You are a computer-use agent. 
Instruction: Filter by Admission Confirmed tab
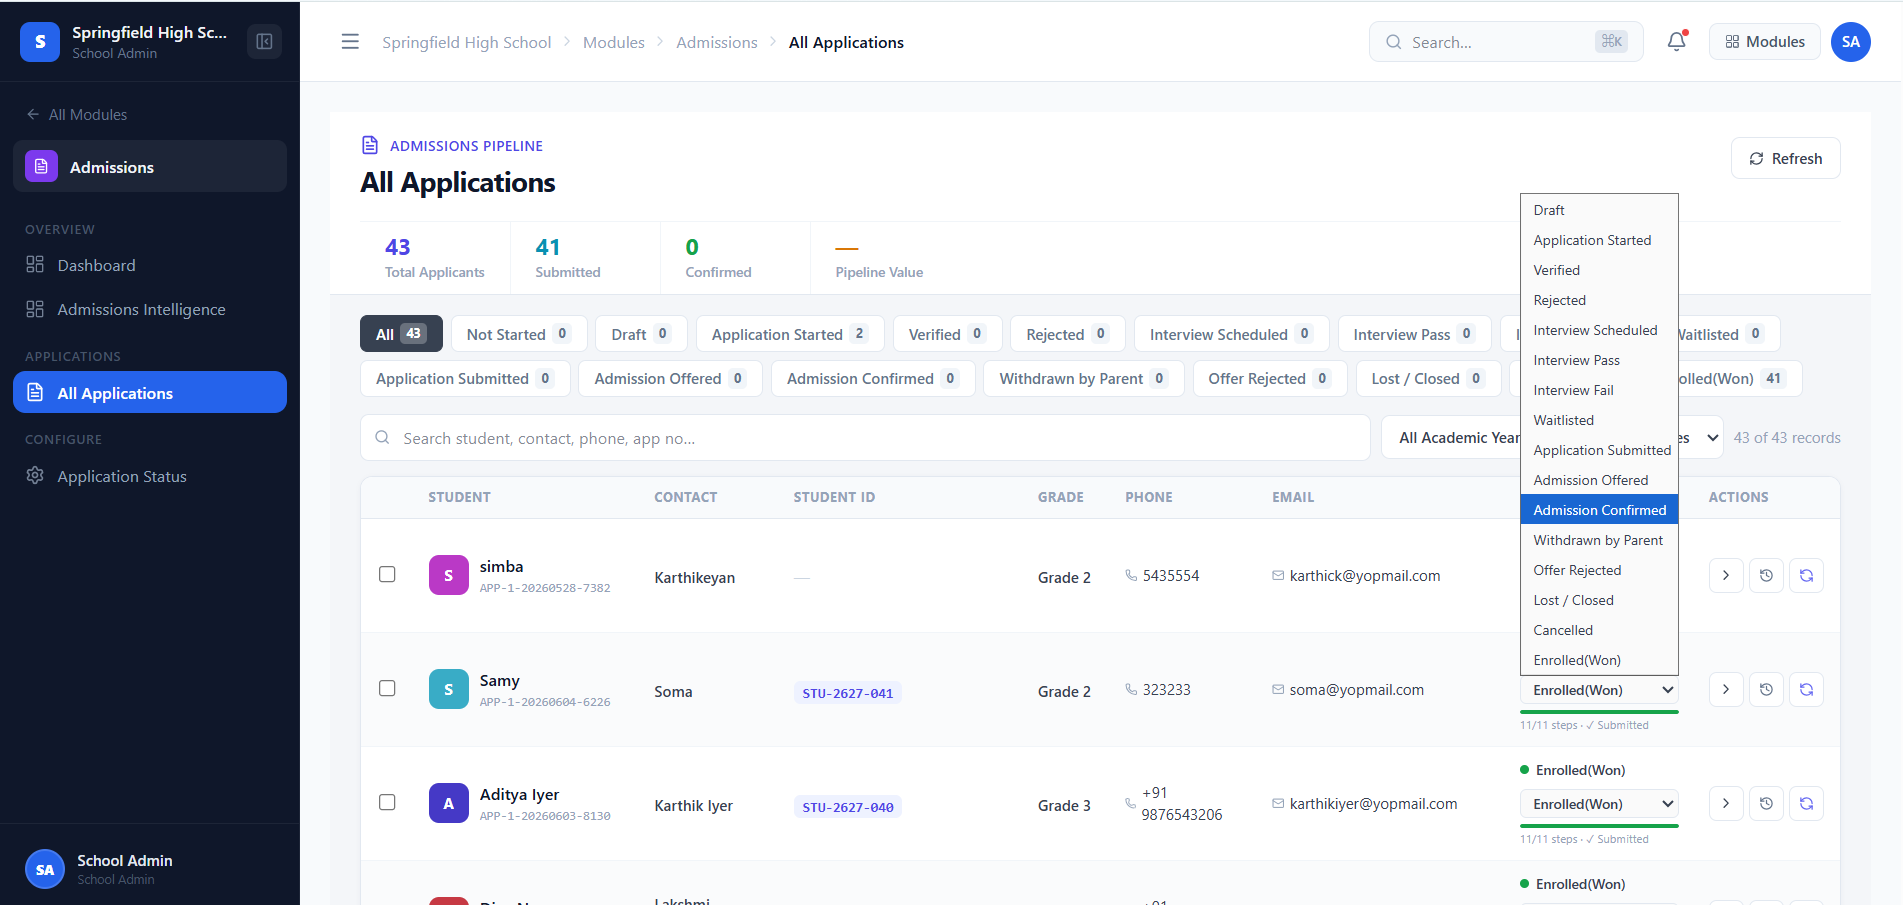point(873,378)
